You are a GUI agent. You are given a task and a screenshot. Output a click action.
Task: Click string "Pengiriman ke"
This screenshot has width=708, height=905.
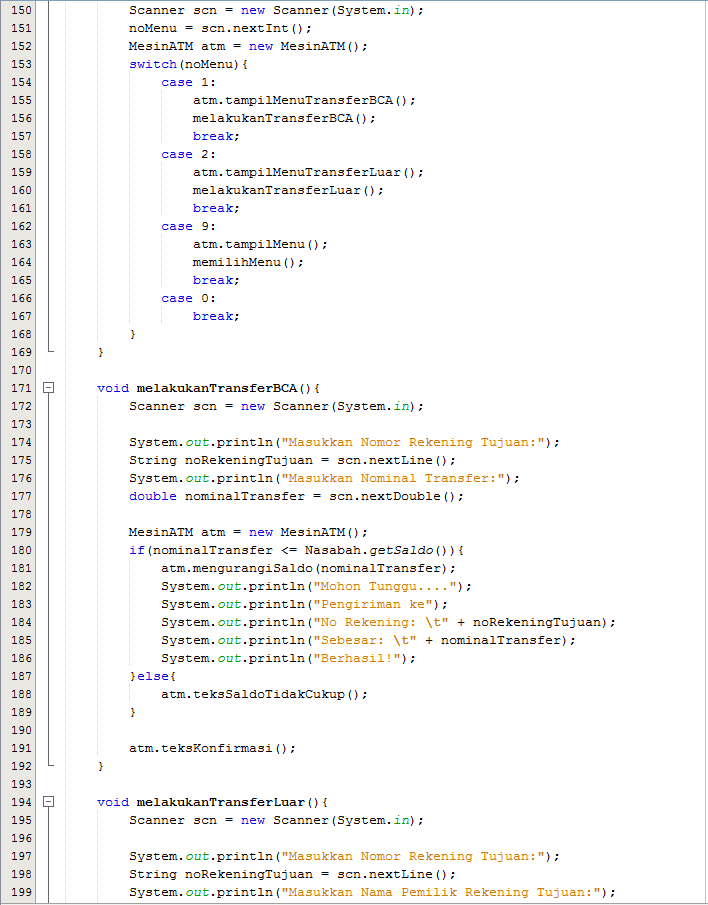[x=372, y=604]
